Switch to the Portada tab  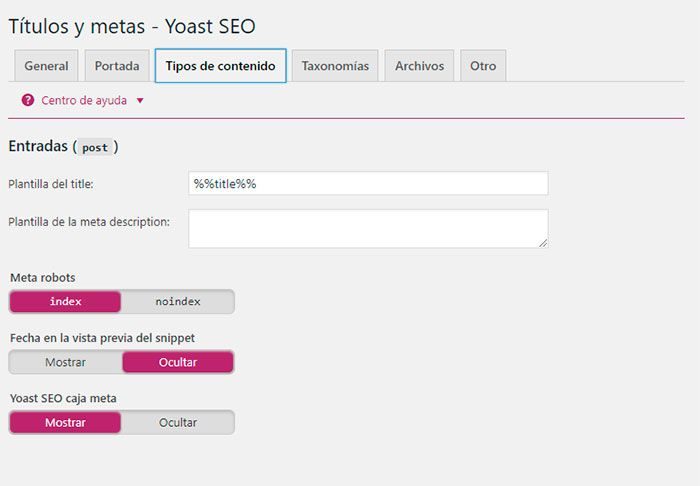tap(117, 66)
